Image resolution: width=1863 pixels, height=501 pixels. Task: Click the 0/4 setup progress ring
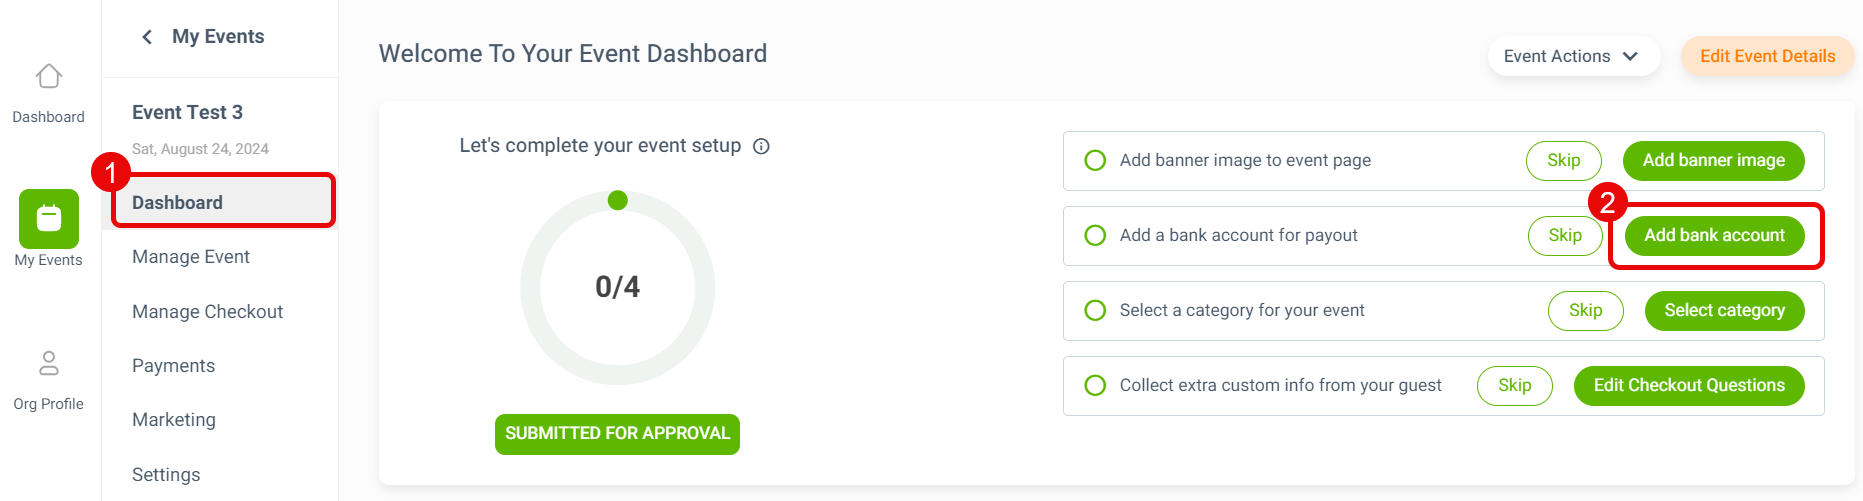pos(618,288)
